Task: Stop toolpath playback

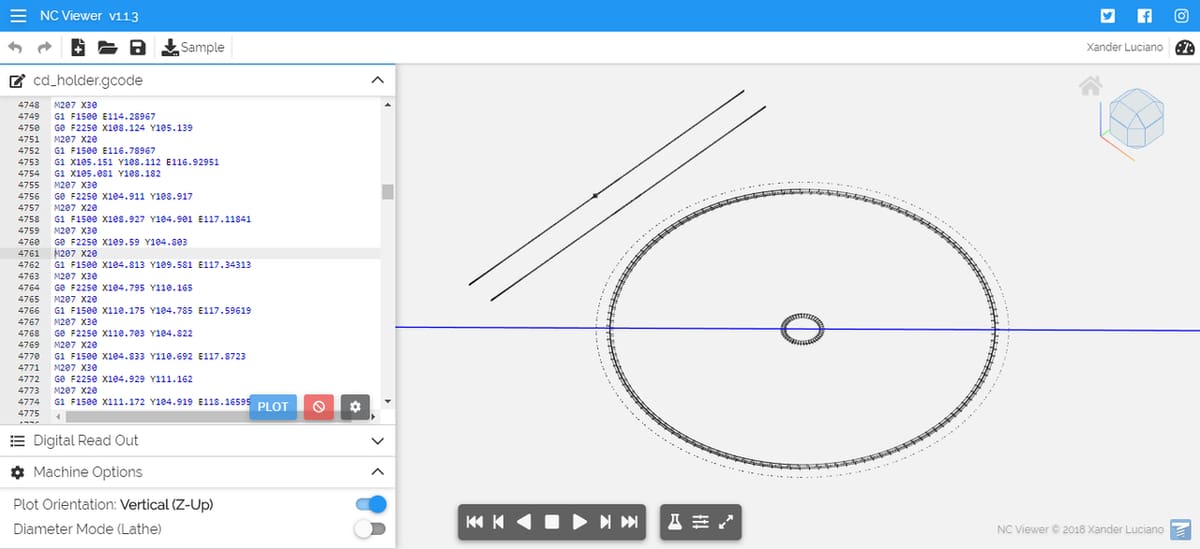Action: (551, 522)
